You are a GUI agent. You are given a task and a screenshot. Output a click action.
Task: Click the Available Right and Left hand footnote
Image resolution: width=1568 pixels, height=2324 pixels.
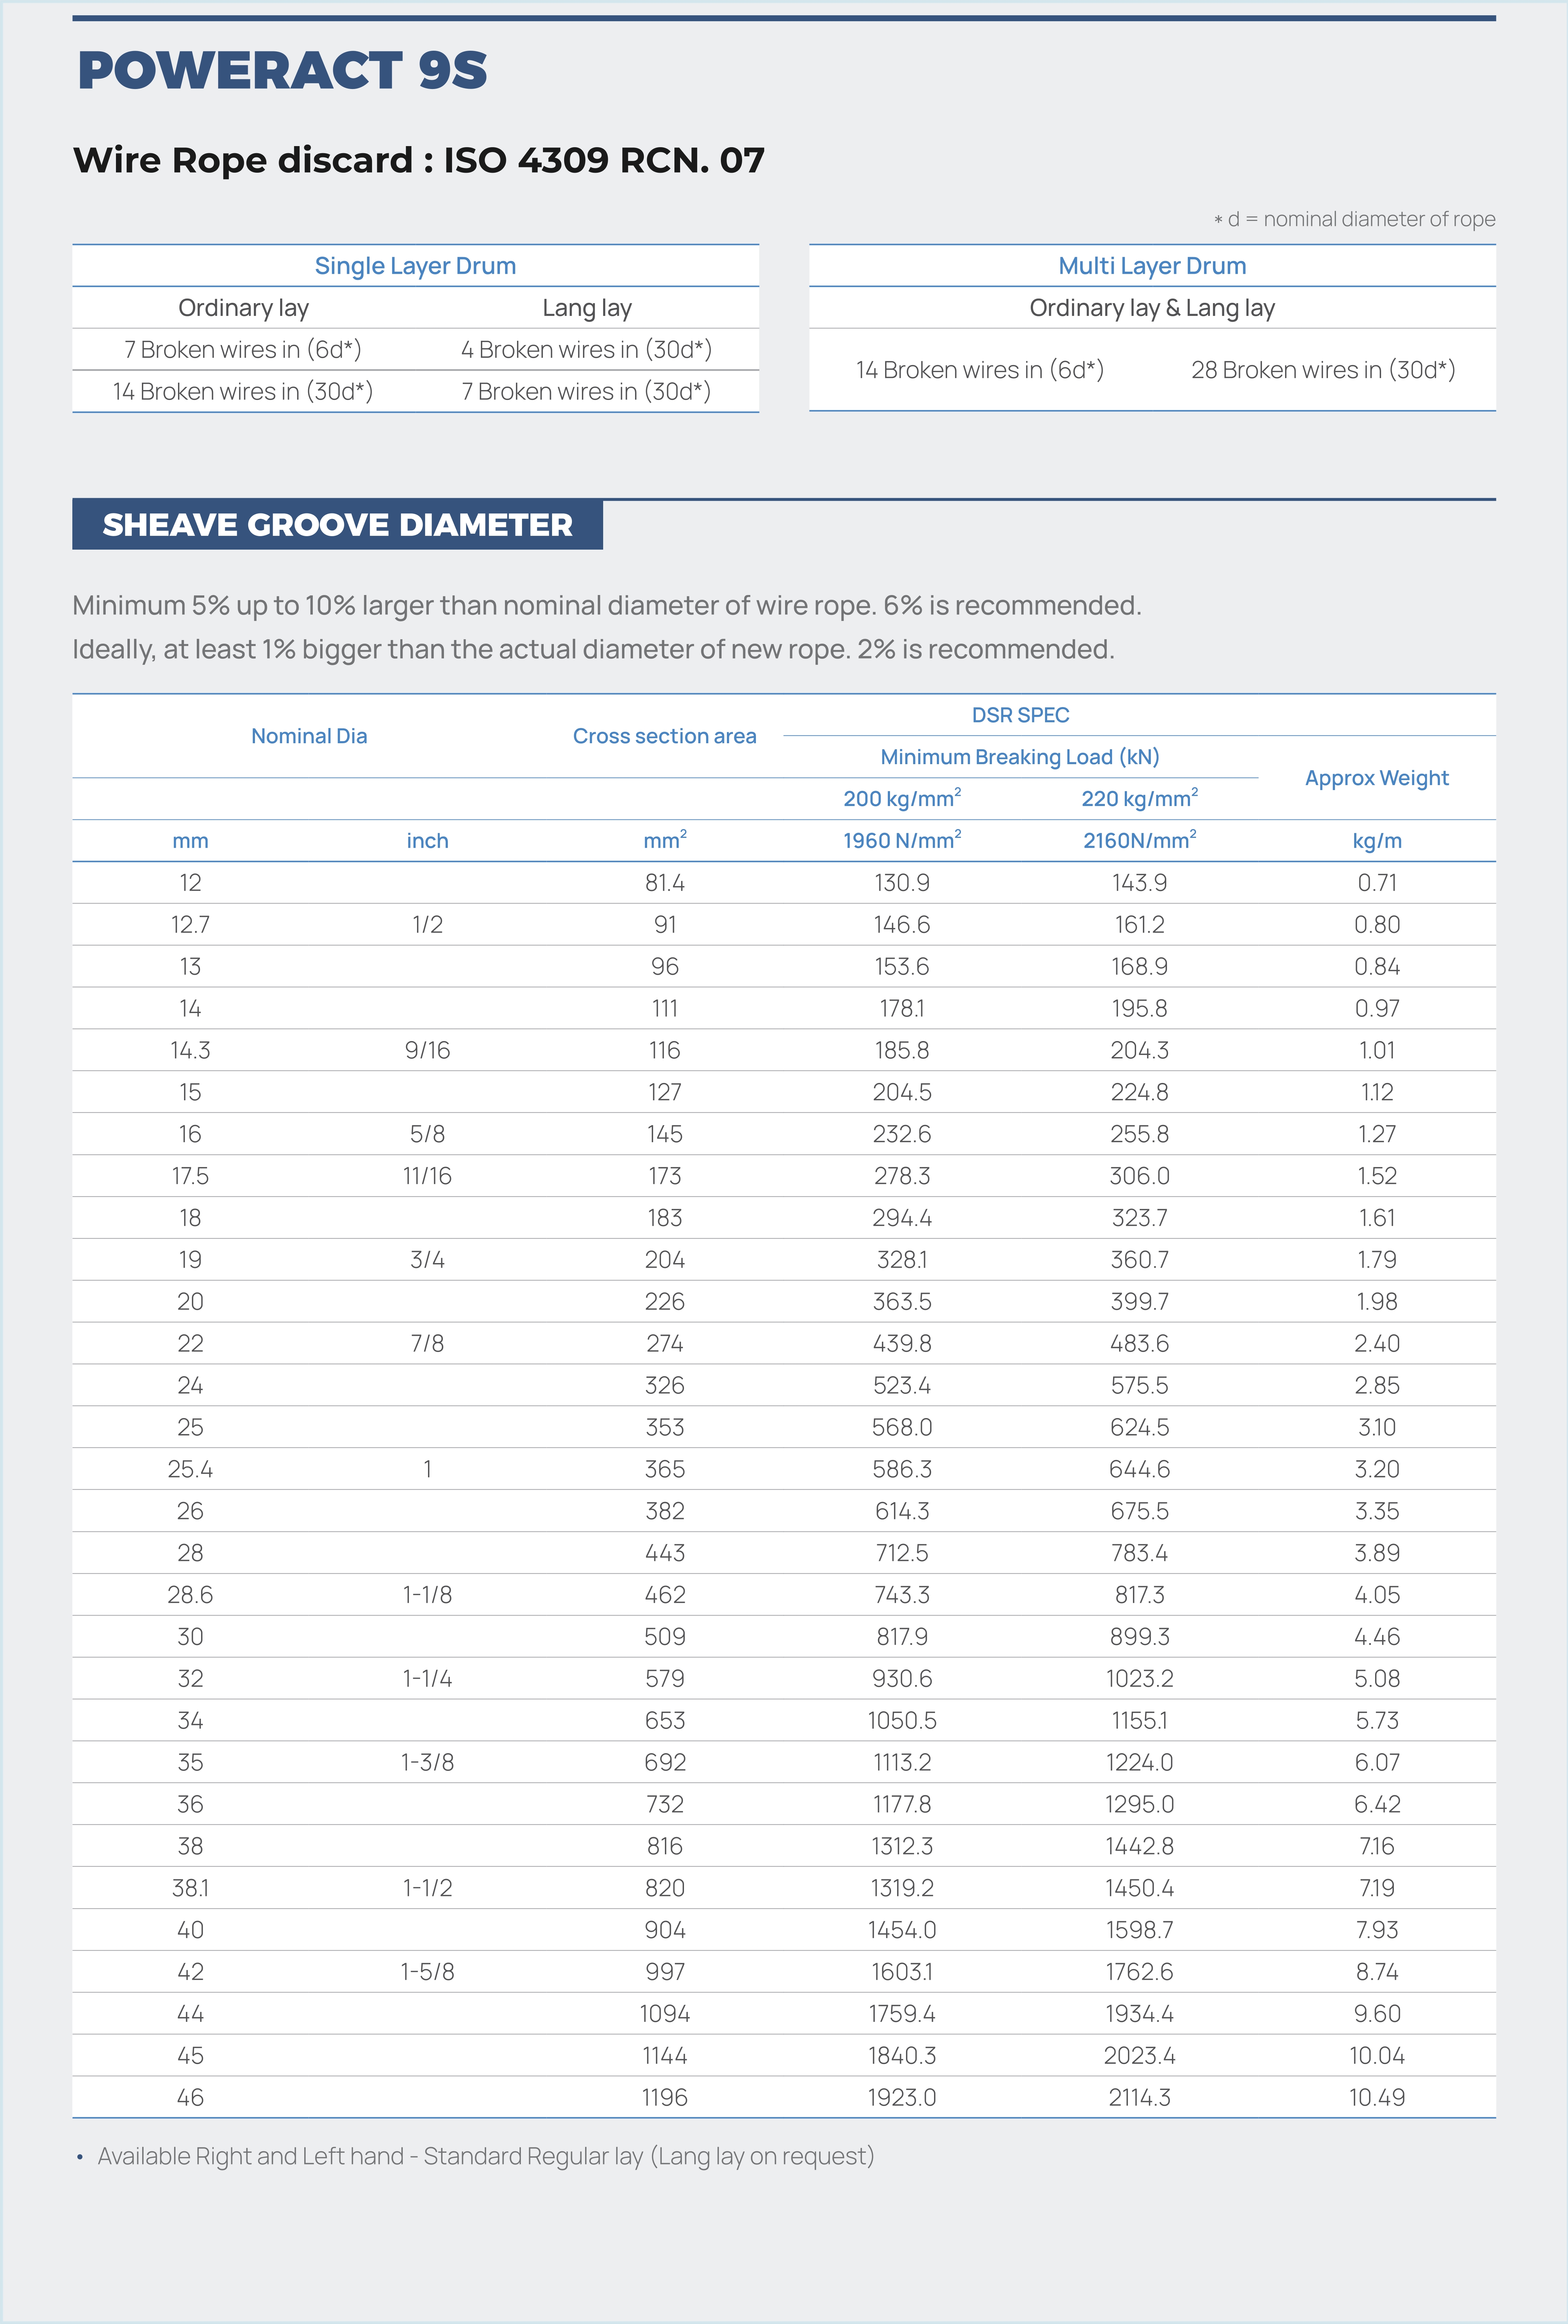click(485, 2156)
